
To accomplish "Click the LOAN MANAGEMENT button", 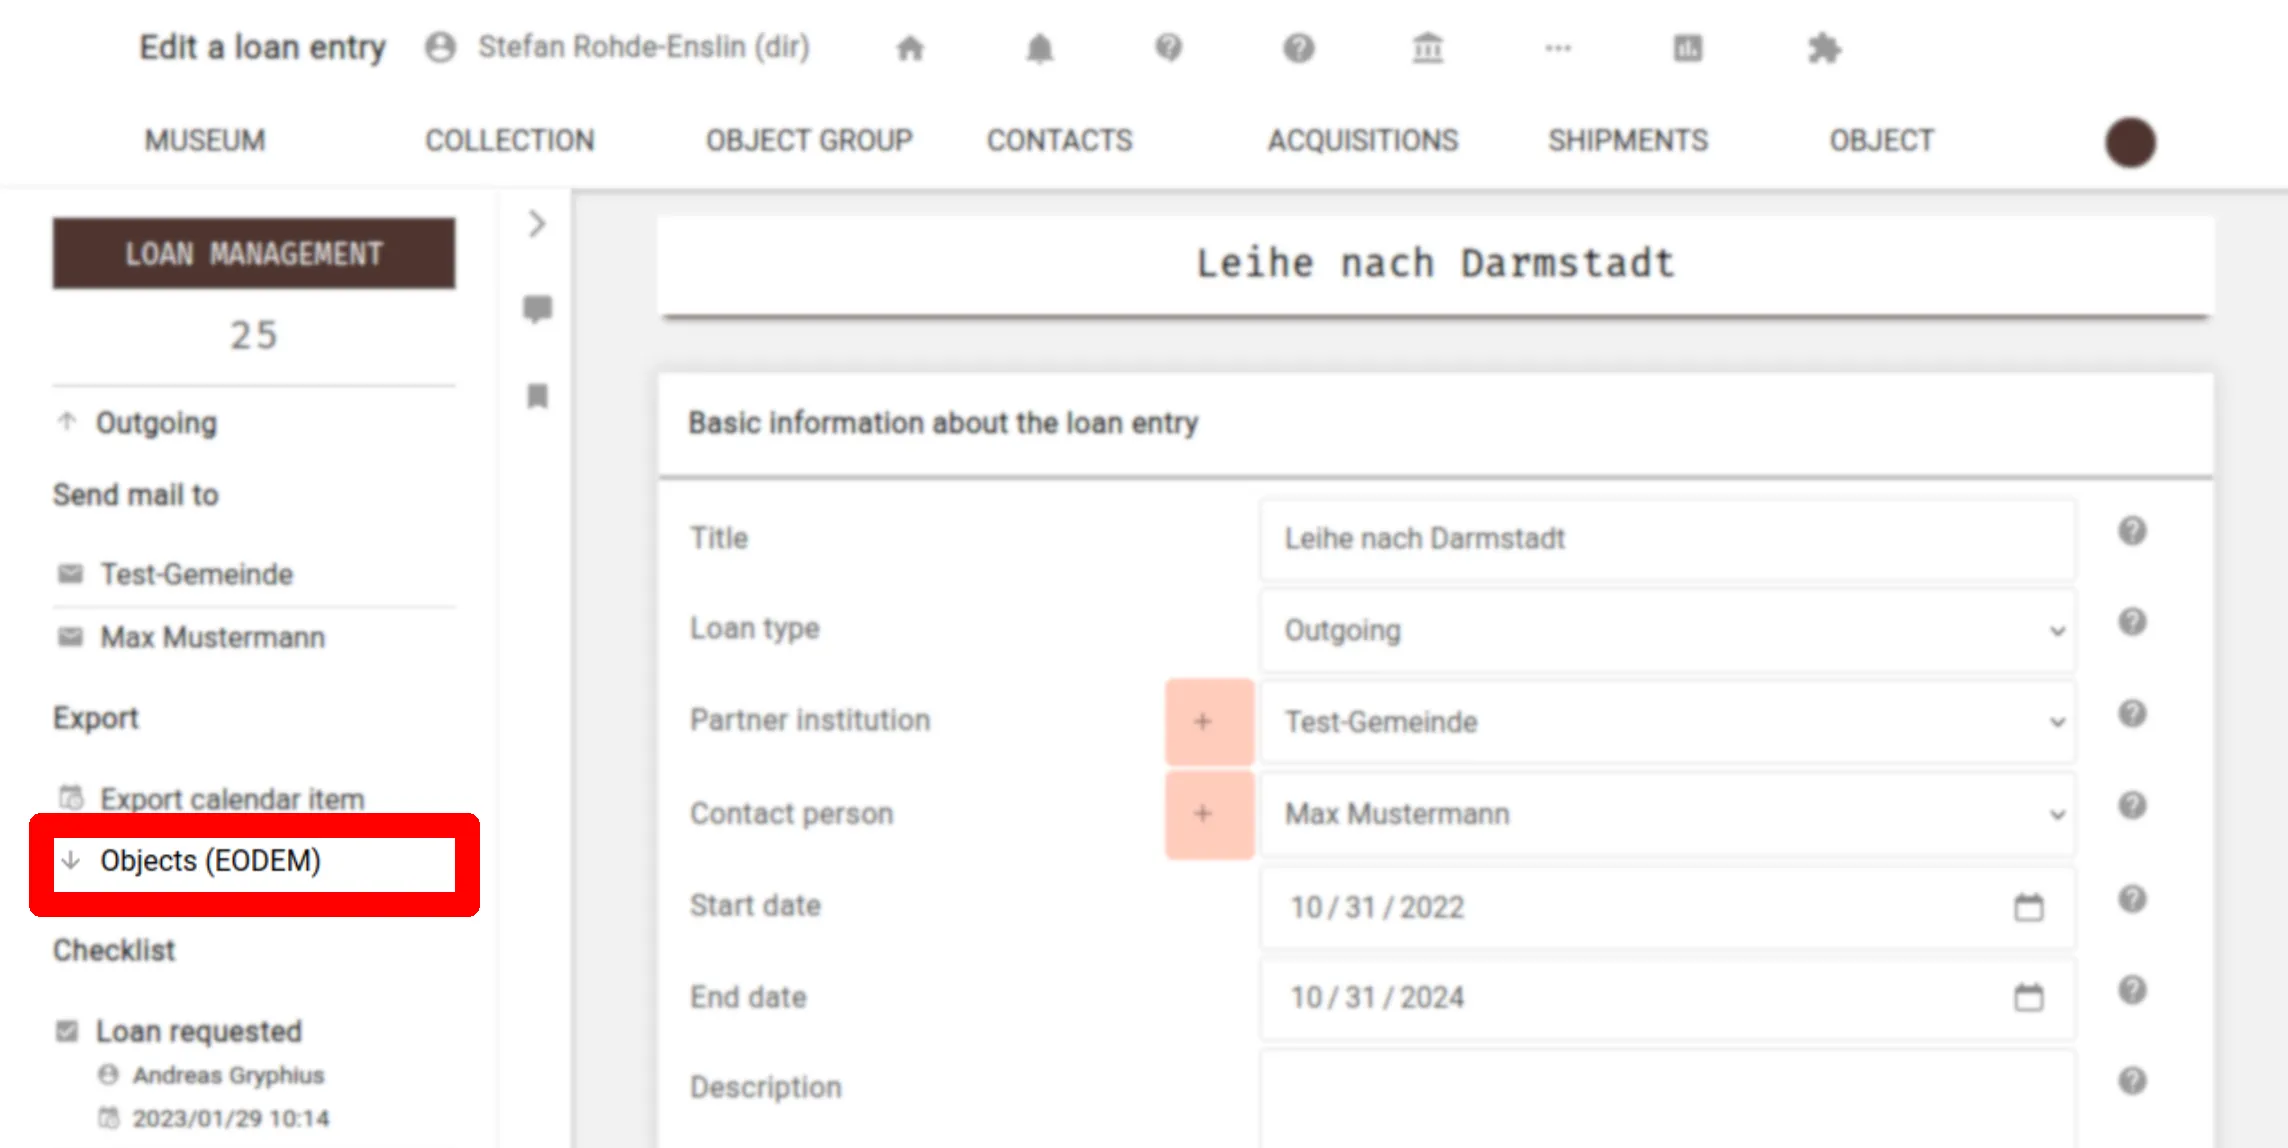I will (x=254, y=253).
